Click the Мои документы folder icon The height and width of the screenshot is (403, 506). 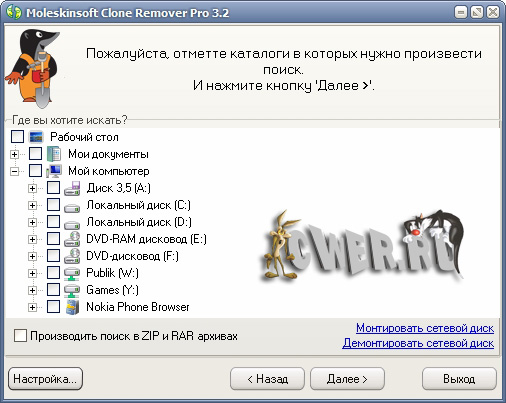[x=54, y=154]
